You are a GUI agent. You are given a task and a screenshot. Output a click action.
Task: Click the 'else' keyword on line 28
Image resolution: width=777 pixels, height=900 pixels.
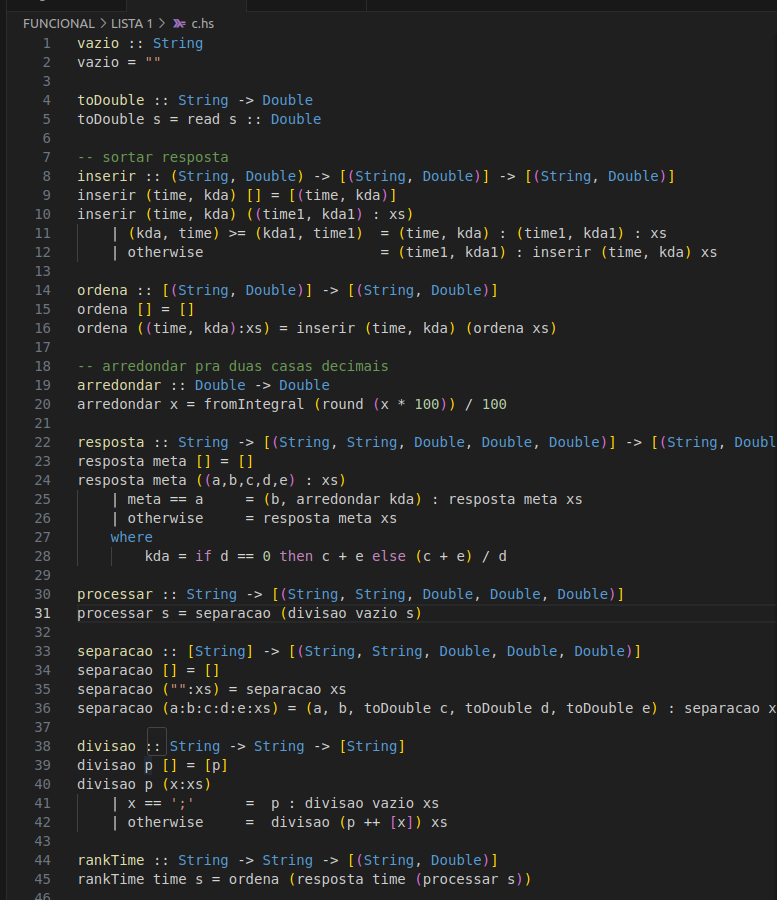(388, 556)
